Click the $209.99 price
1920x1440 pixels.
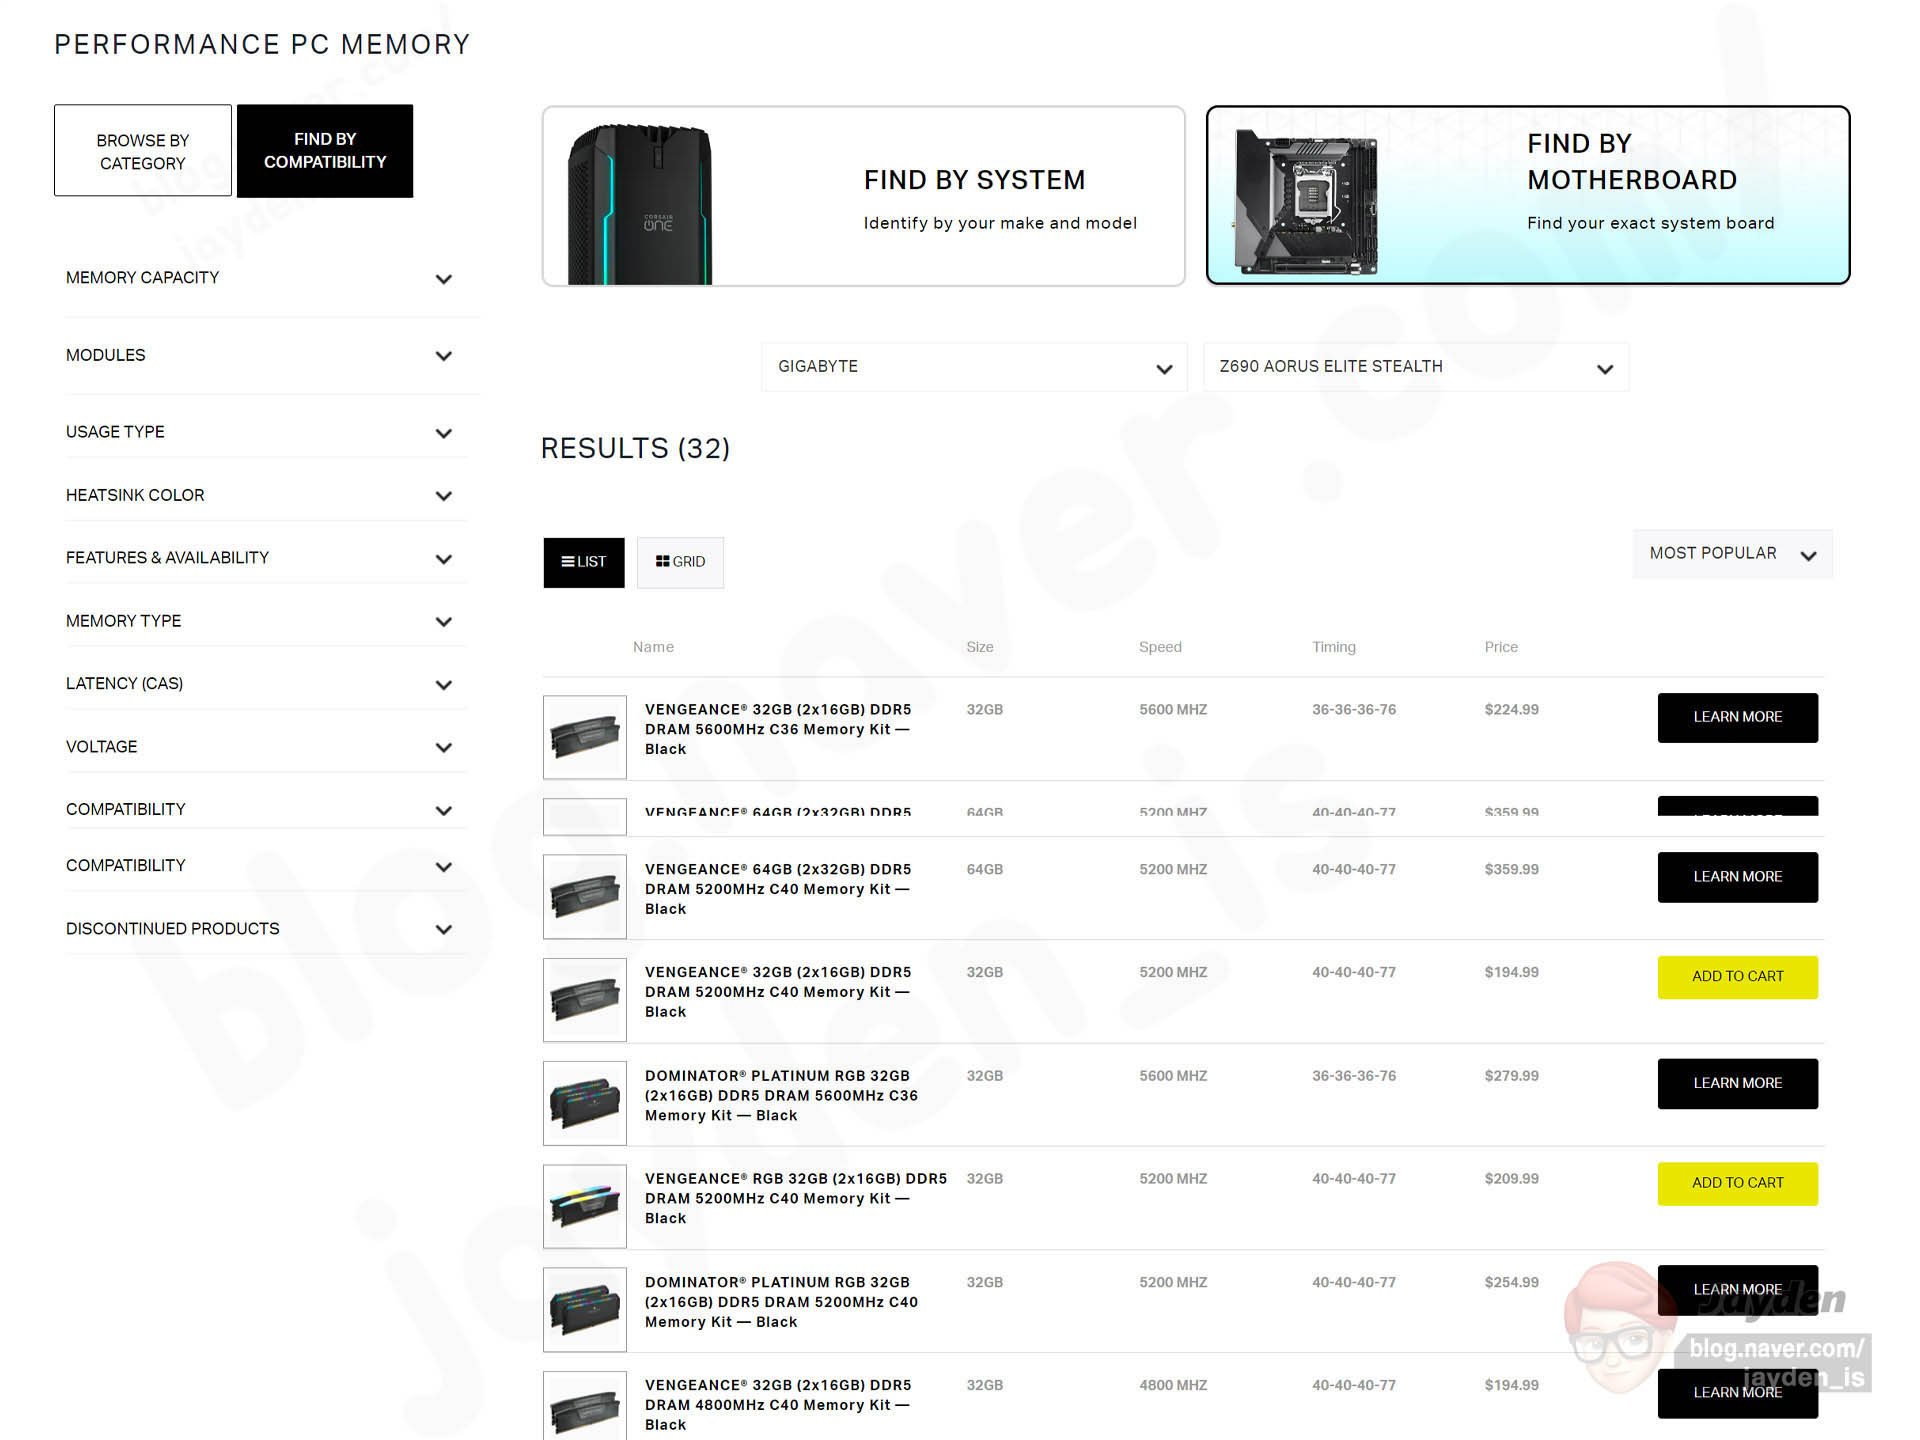tap(1512, 1179)
